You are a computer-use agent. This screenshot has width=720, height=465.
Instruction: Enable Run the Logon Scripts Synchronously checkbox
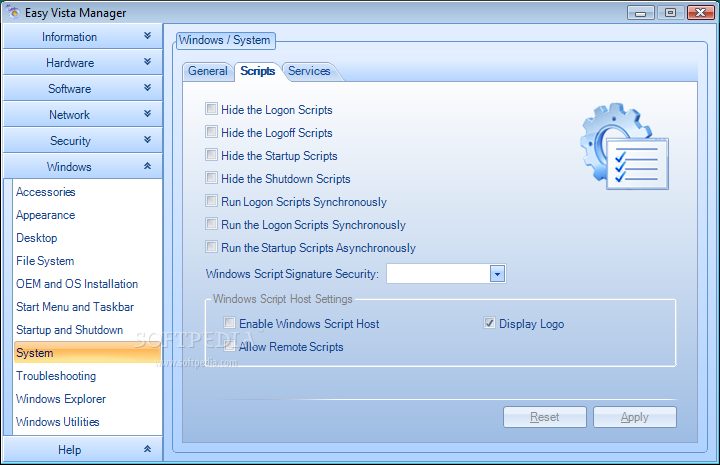pos(211,224)
